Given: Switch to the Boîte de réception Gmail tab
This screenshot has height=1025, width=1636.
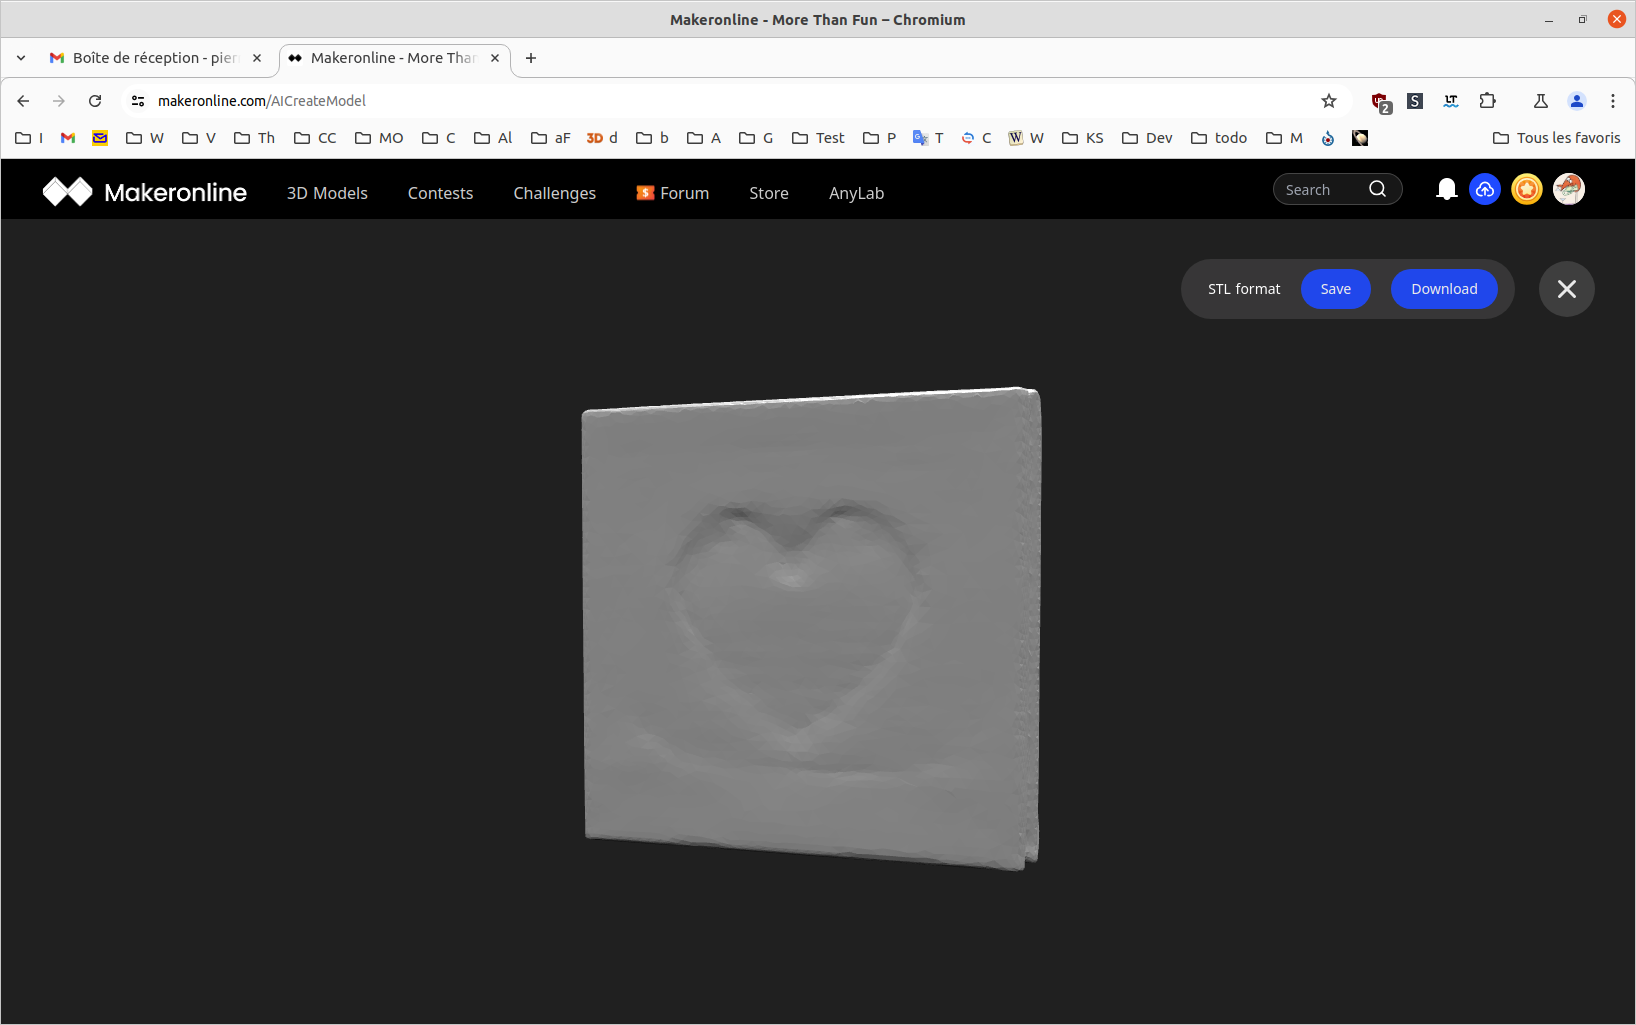Looking at the screenshot, I should (x=155, y=58).
